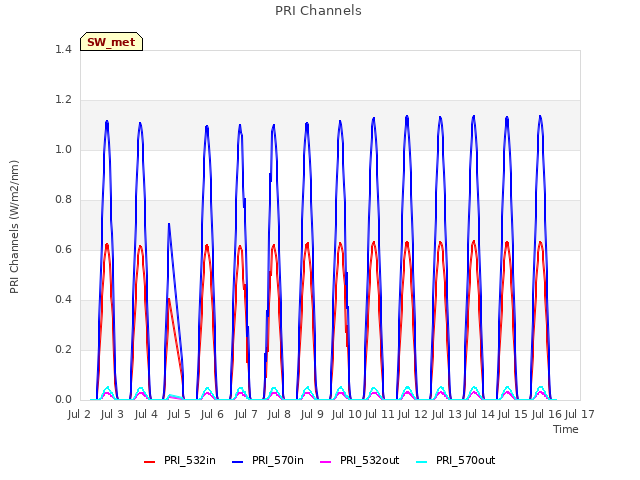The width and height of the screenshot is (640, 480).
Task: Click the 0.2 y-axis tick label
Action: [63, 349]
